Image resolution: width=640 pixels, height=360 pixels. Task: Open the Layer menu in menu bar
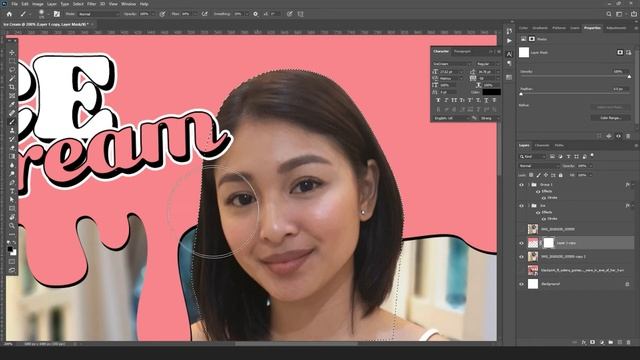52,4
